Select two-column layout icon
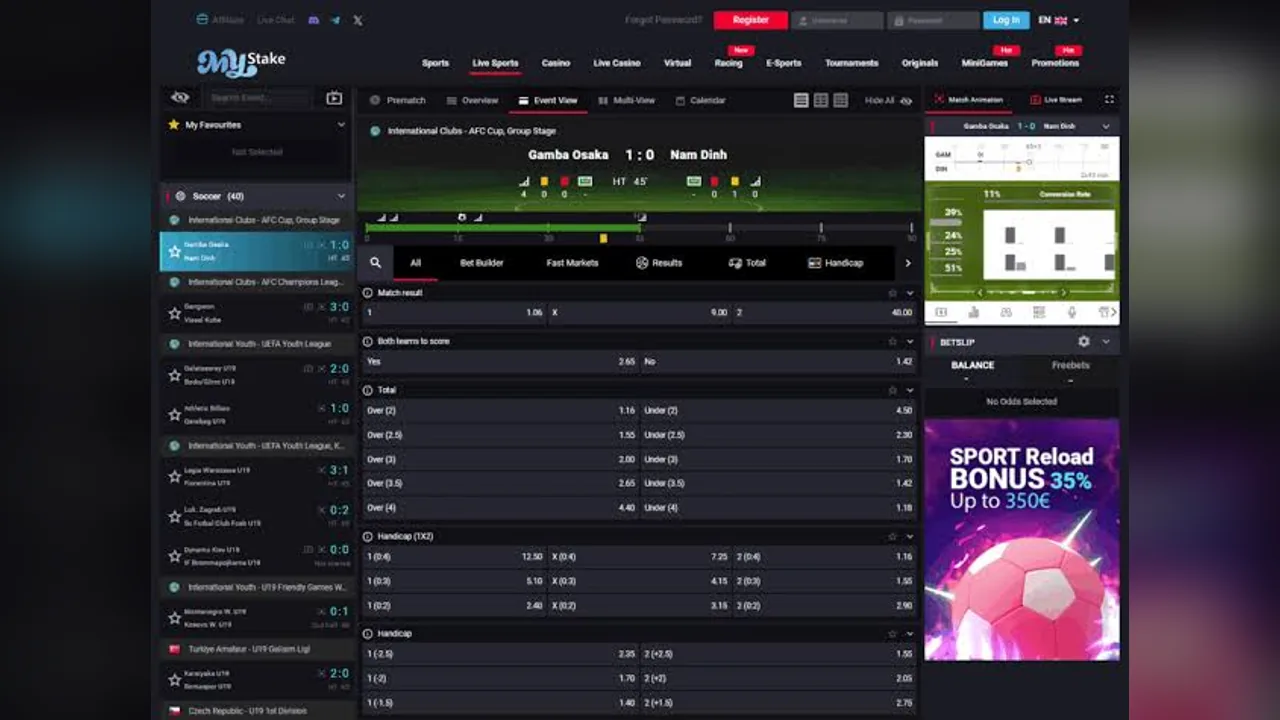The image size is (1280, 720). click(x=821, y=100)
